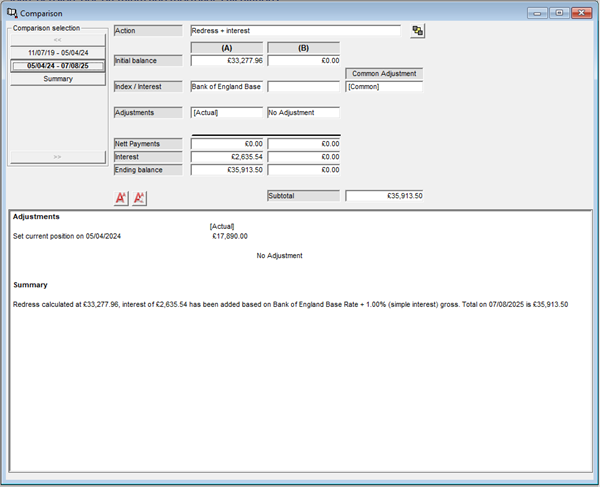Click the Adjustments row label

pyautogui.click(x=148, y=112)
